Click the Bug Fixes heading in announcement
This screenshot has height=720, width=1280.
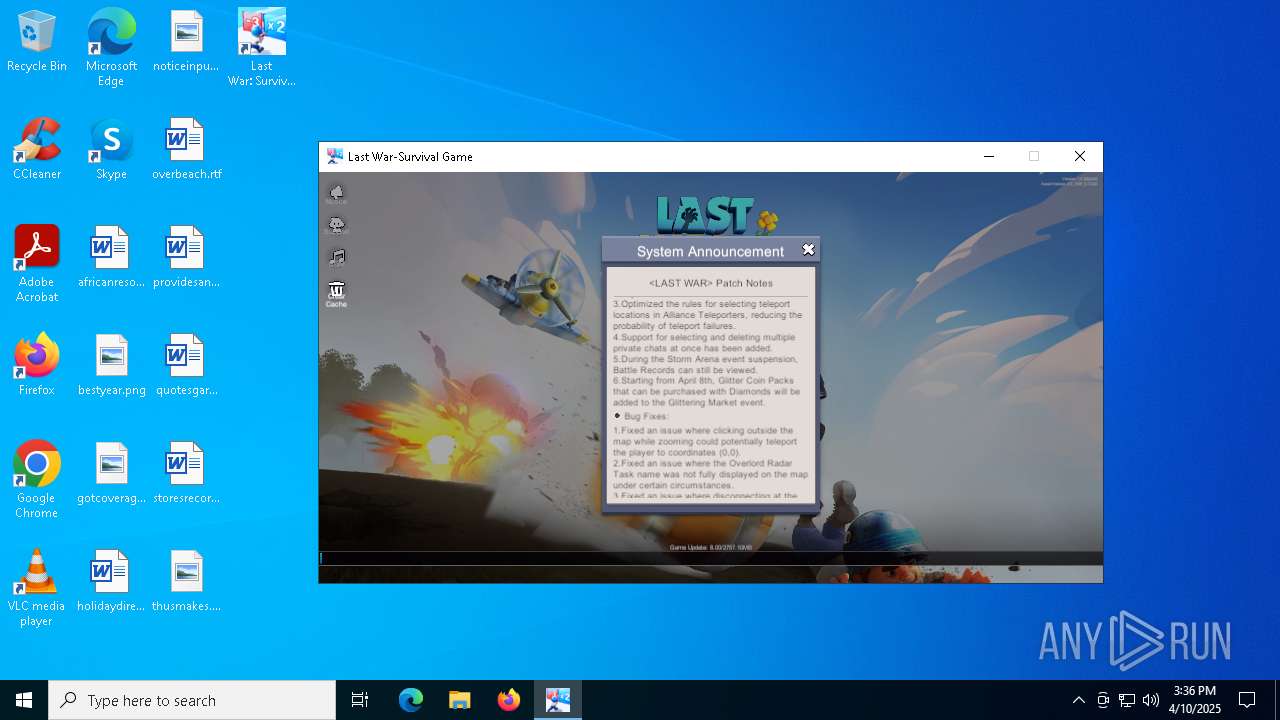point(648,416)
